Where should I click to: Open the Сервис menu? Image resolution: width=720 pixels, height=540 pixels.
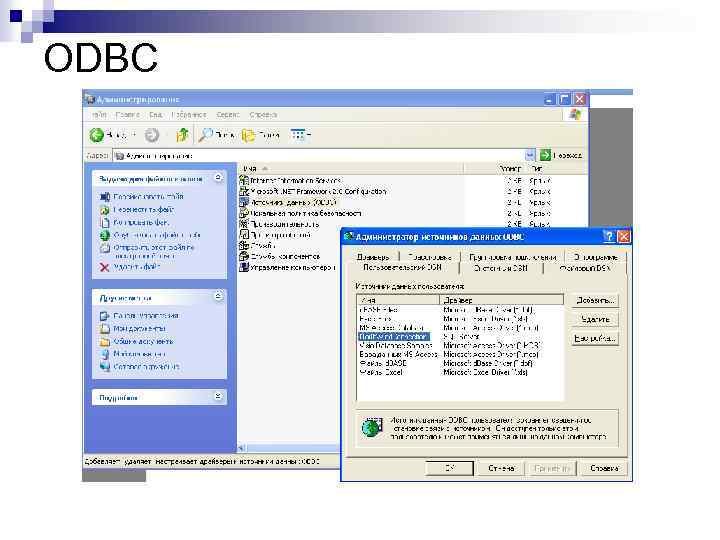(x=228, y=114)
